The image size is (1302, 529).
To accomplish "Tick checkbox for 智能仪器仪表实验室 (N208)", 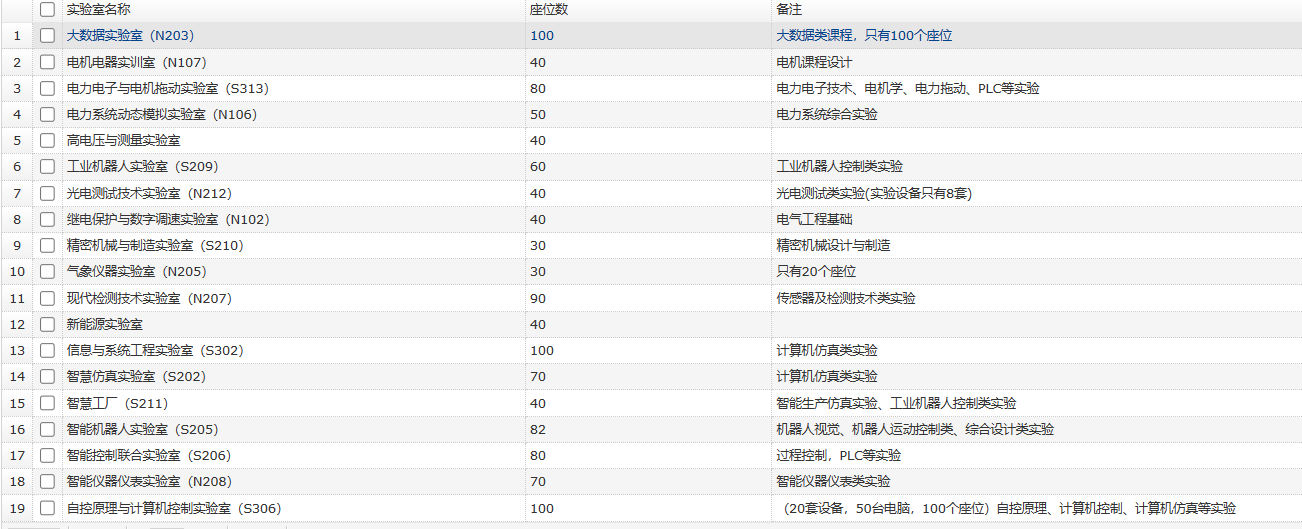I will (47, 482).
